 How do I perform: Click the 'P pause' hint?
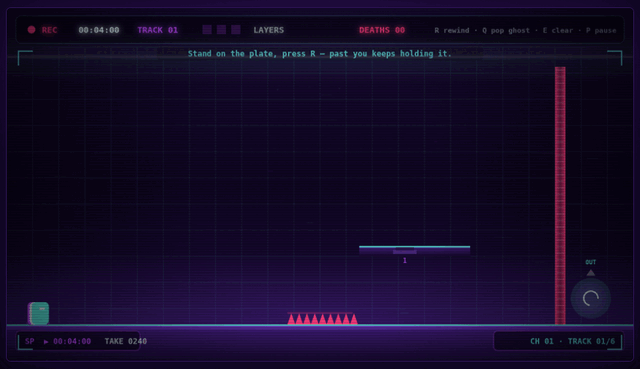click(x=601, y=31)
